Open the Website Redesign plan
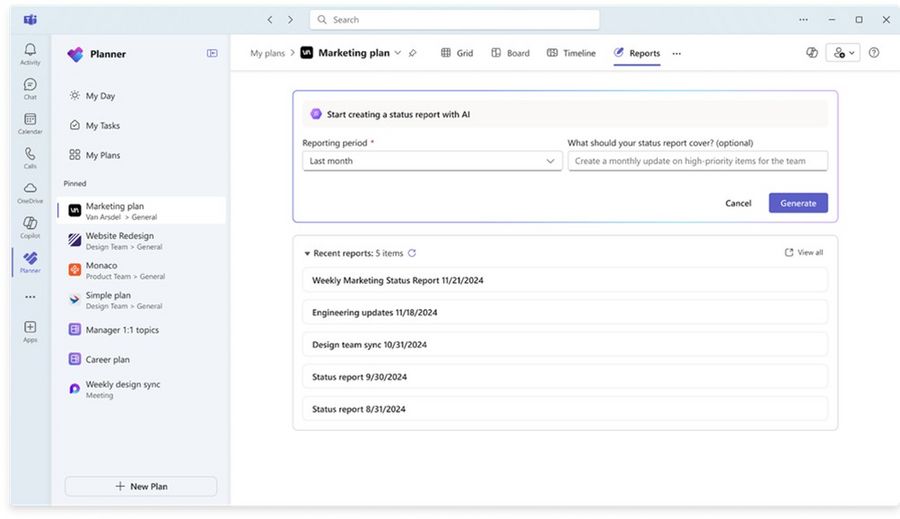Screen dimensions: 900x519 (141, 241)
